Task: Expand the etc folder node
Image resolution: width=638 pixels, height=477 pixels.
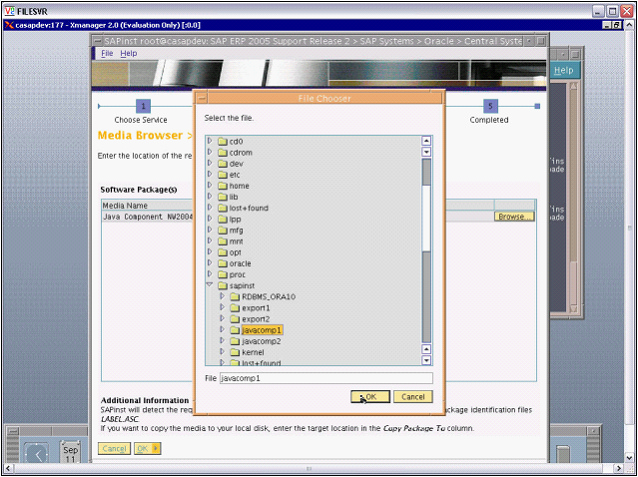Action: (x=210, y=175)
